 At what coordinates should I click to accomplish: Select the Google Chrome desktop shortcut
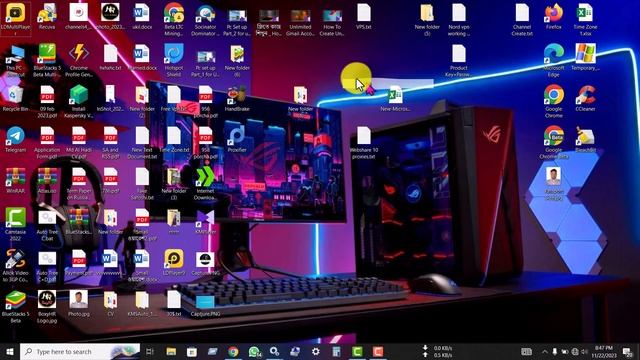[554, 101]
